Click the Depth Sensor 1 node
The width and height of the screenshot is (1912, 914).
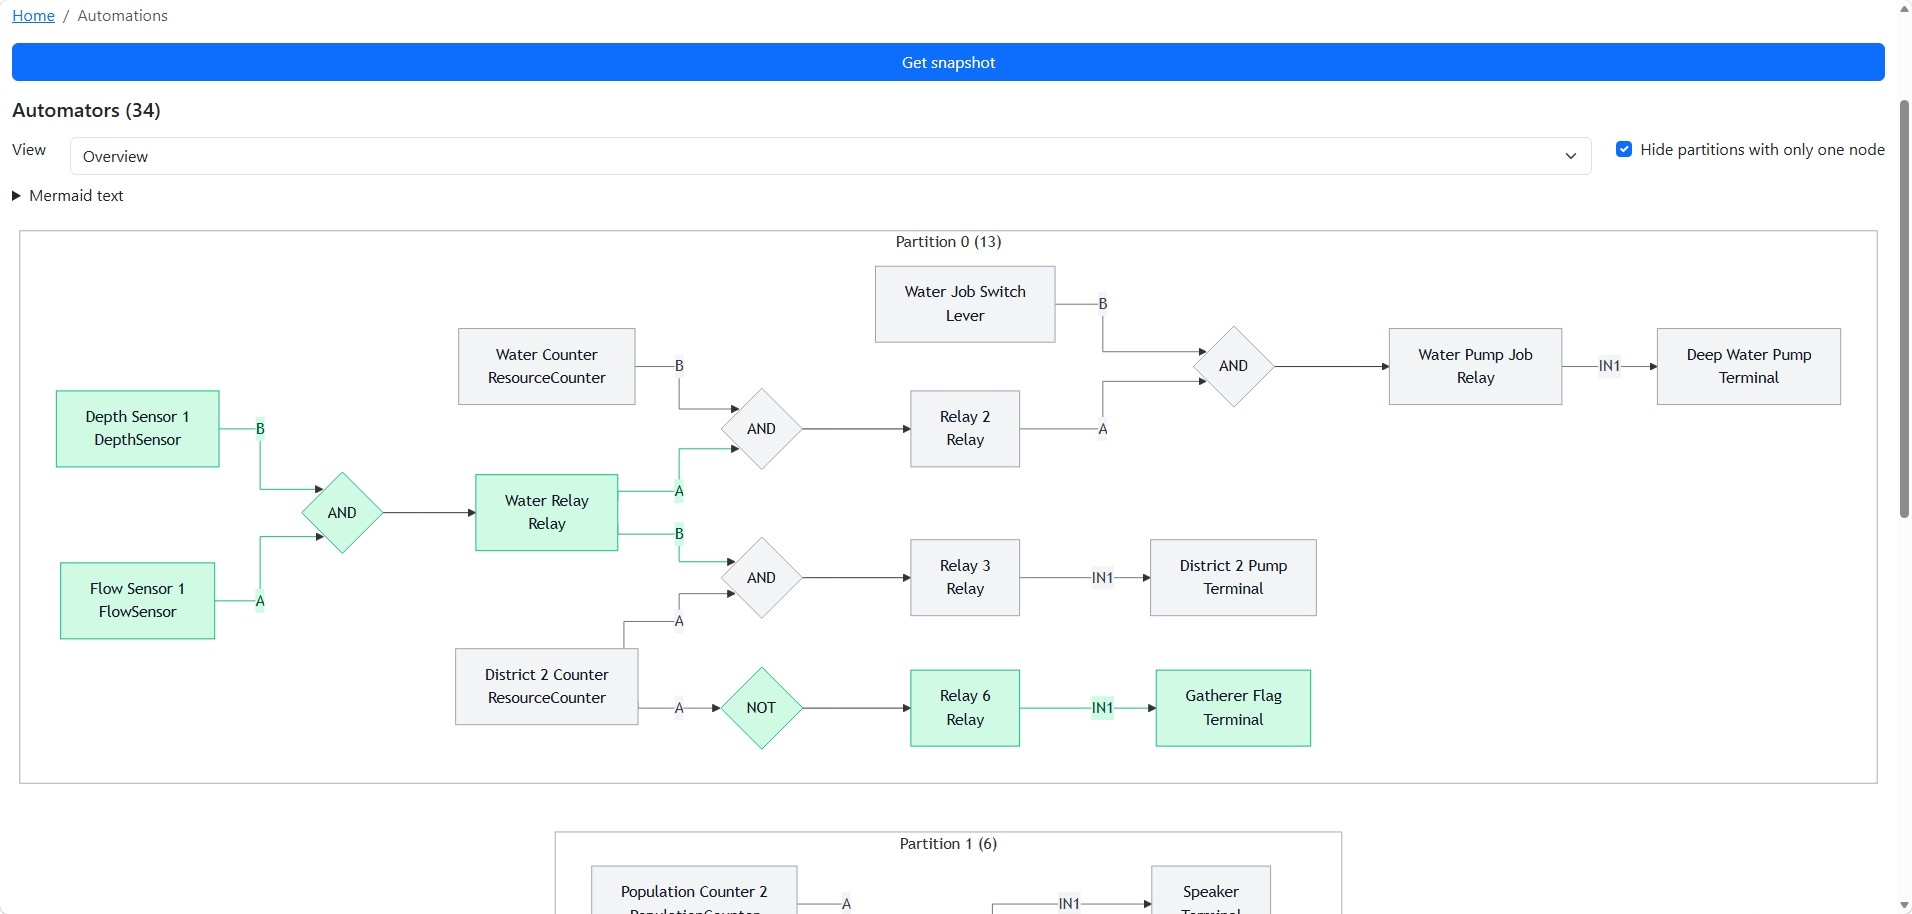coord(138,429)
